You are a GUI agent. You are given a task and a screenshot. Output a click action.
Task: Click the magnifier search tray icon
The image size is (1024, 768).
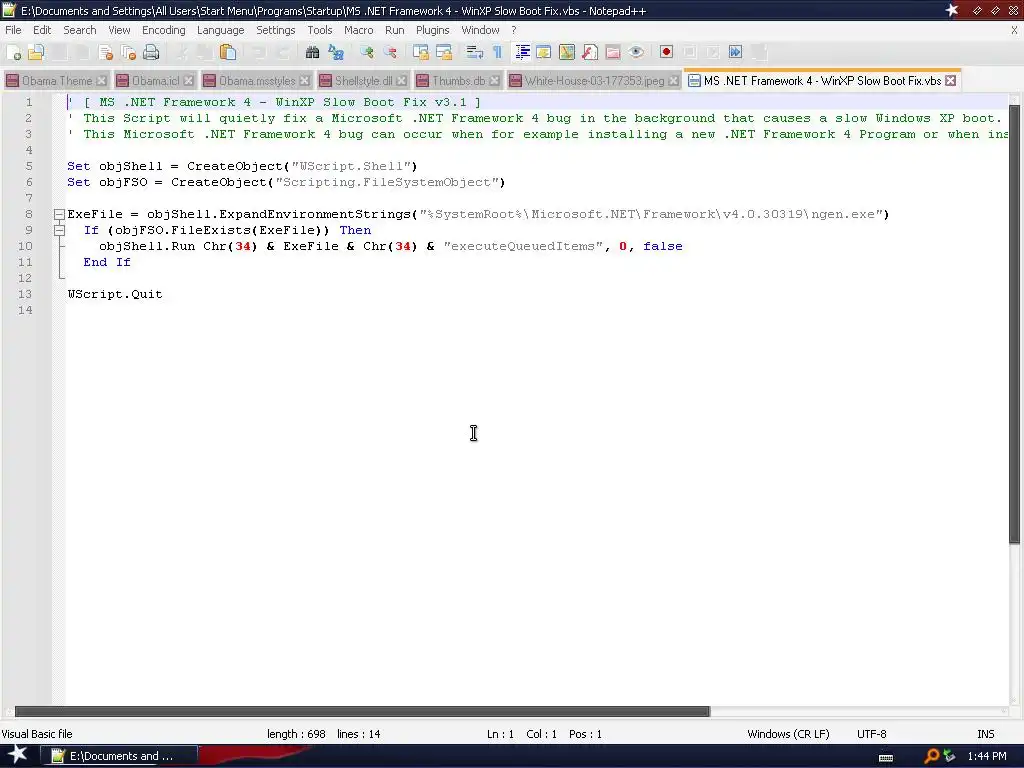(932, 756)
